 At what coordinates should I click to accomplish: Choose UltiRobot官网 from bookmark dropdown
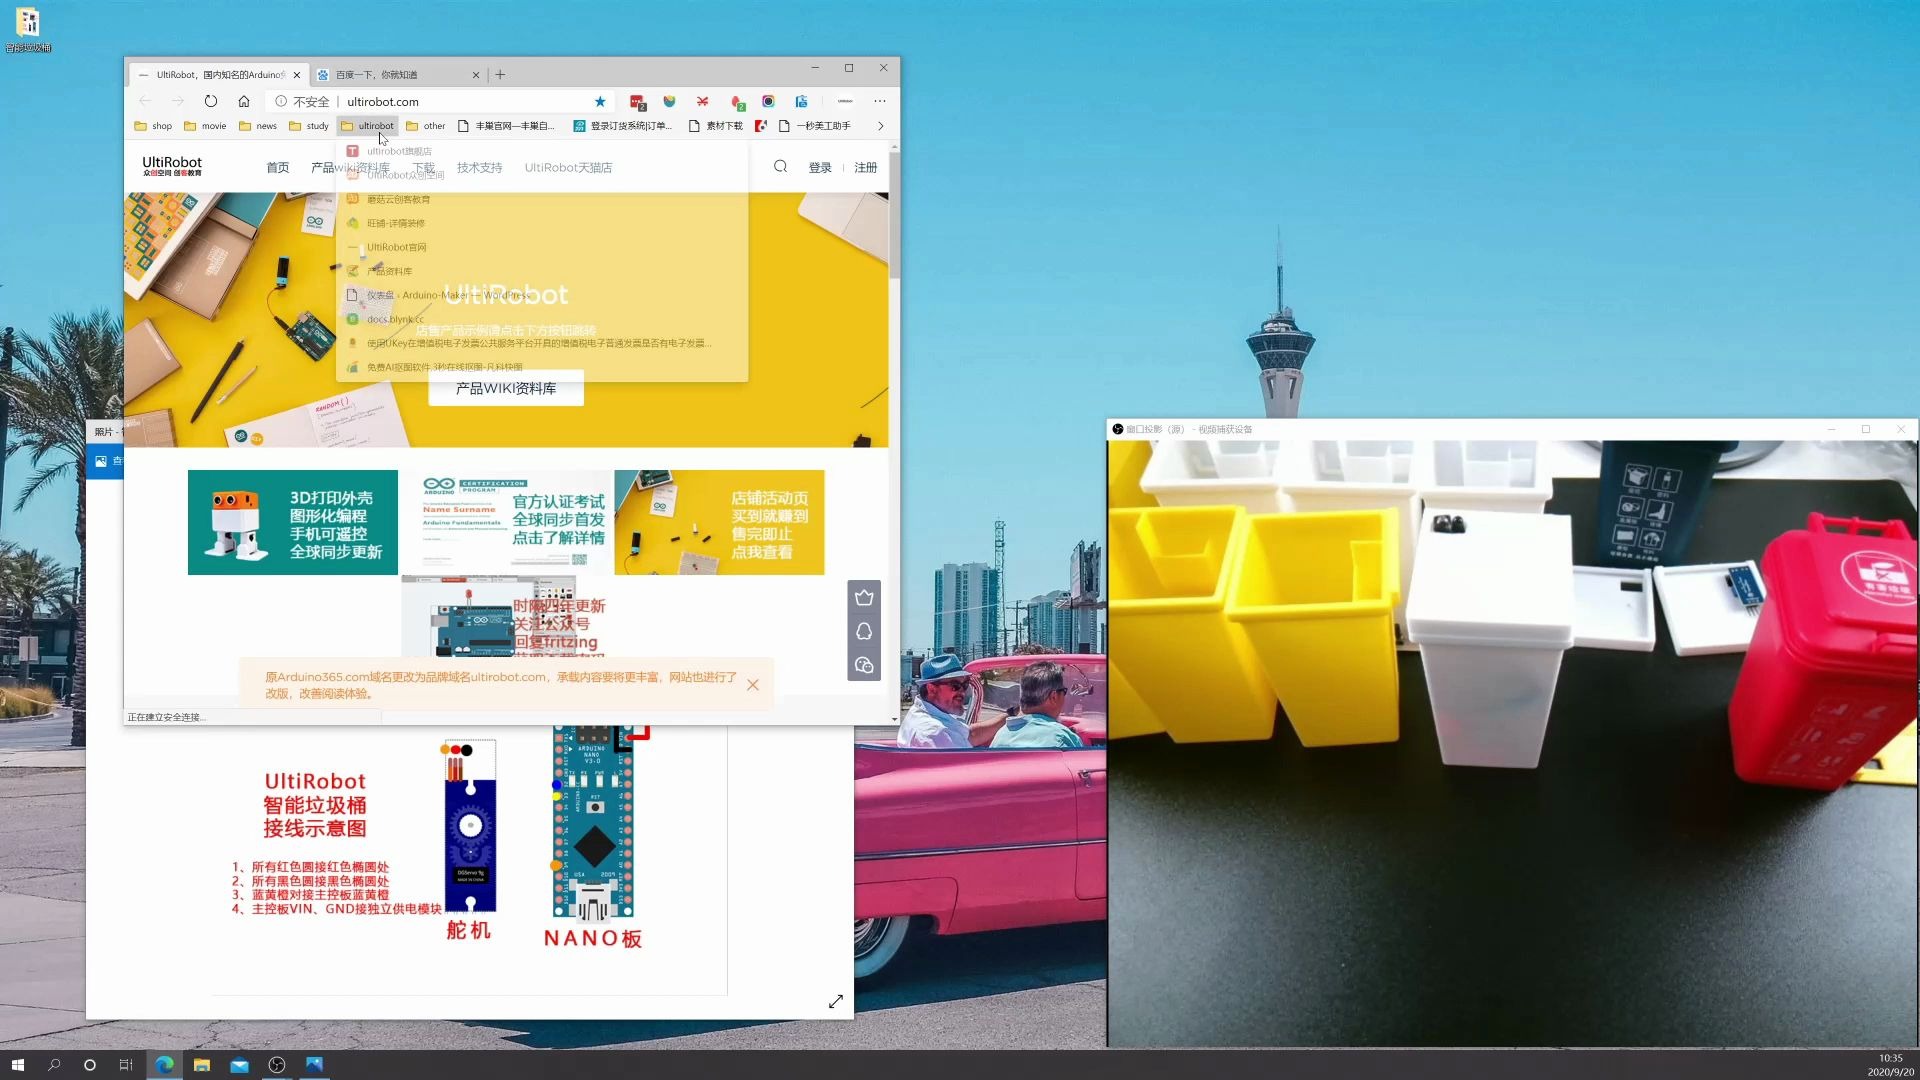pos(542,247)
